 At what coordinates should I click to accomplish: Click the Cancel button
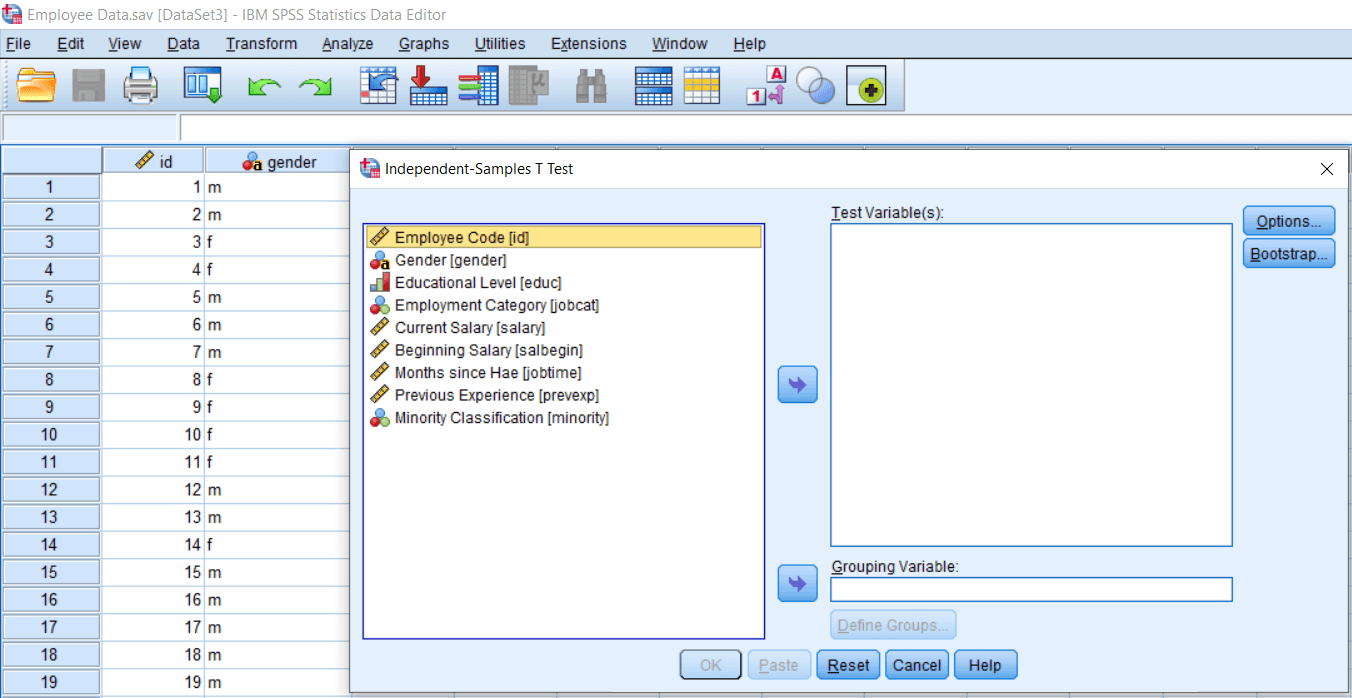(x=917, y=665)
